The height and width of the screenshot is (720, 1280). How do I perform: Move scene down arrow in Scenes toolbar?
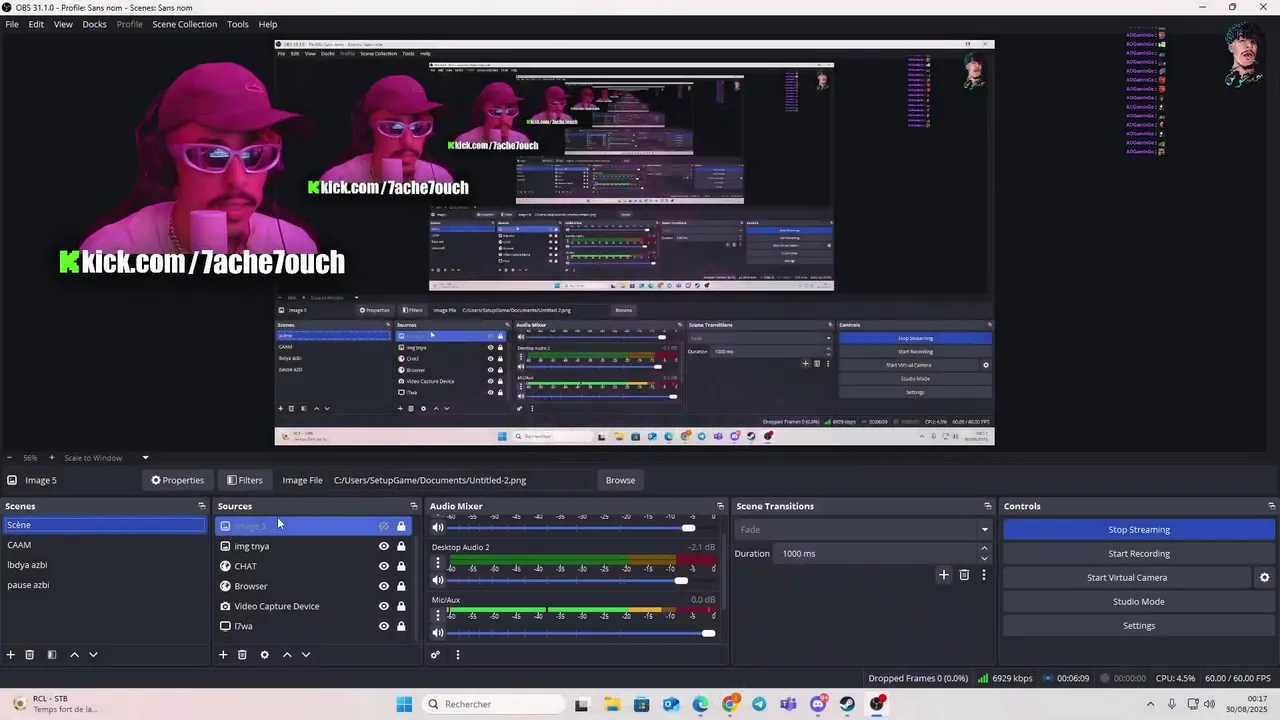point(93,655)
